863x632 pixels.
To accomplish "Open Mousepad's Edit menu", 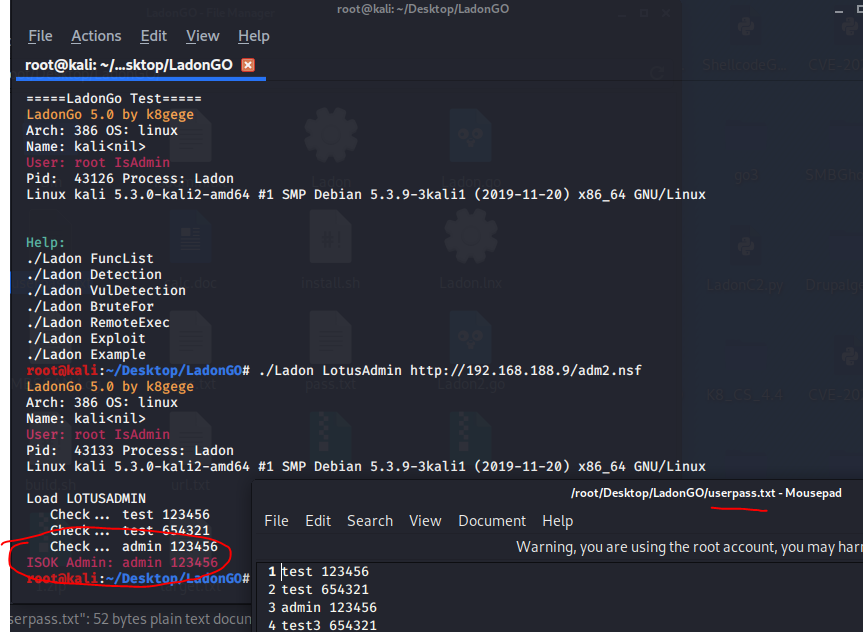I will [318, 521].
